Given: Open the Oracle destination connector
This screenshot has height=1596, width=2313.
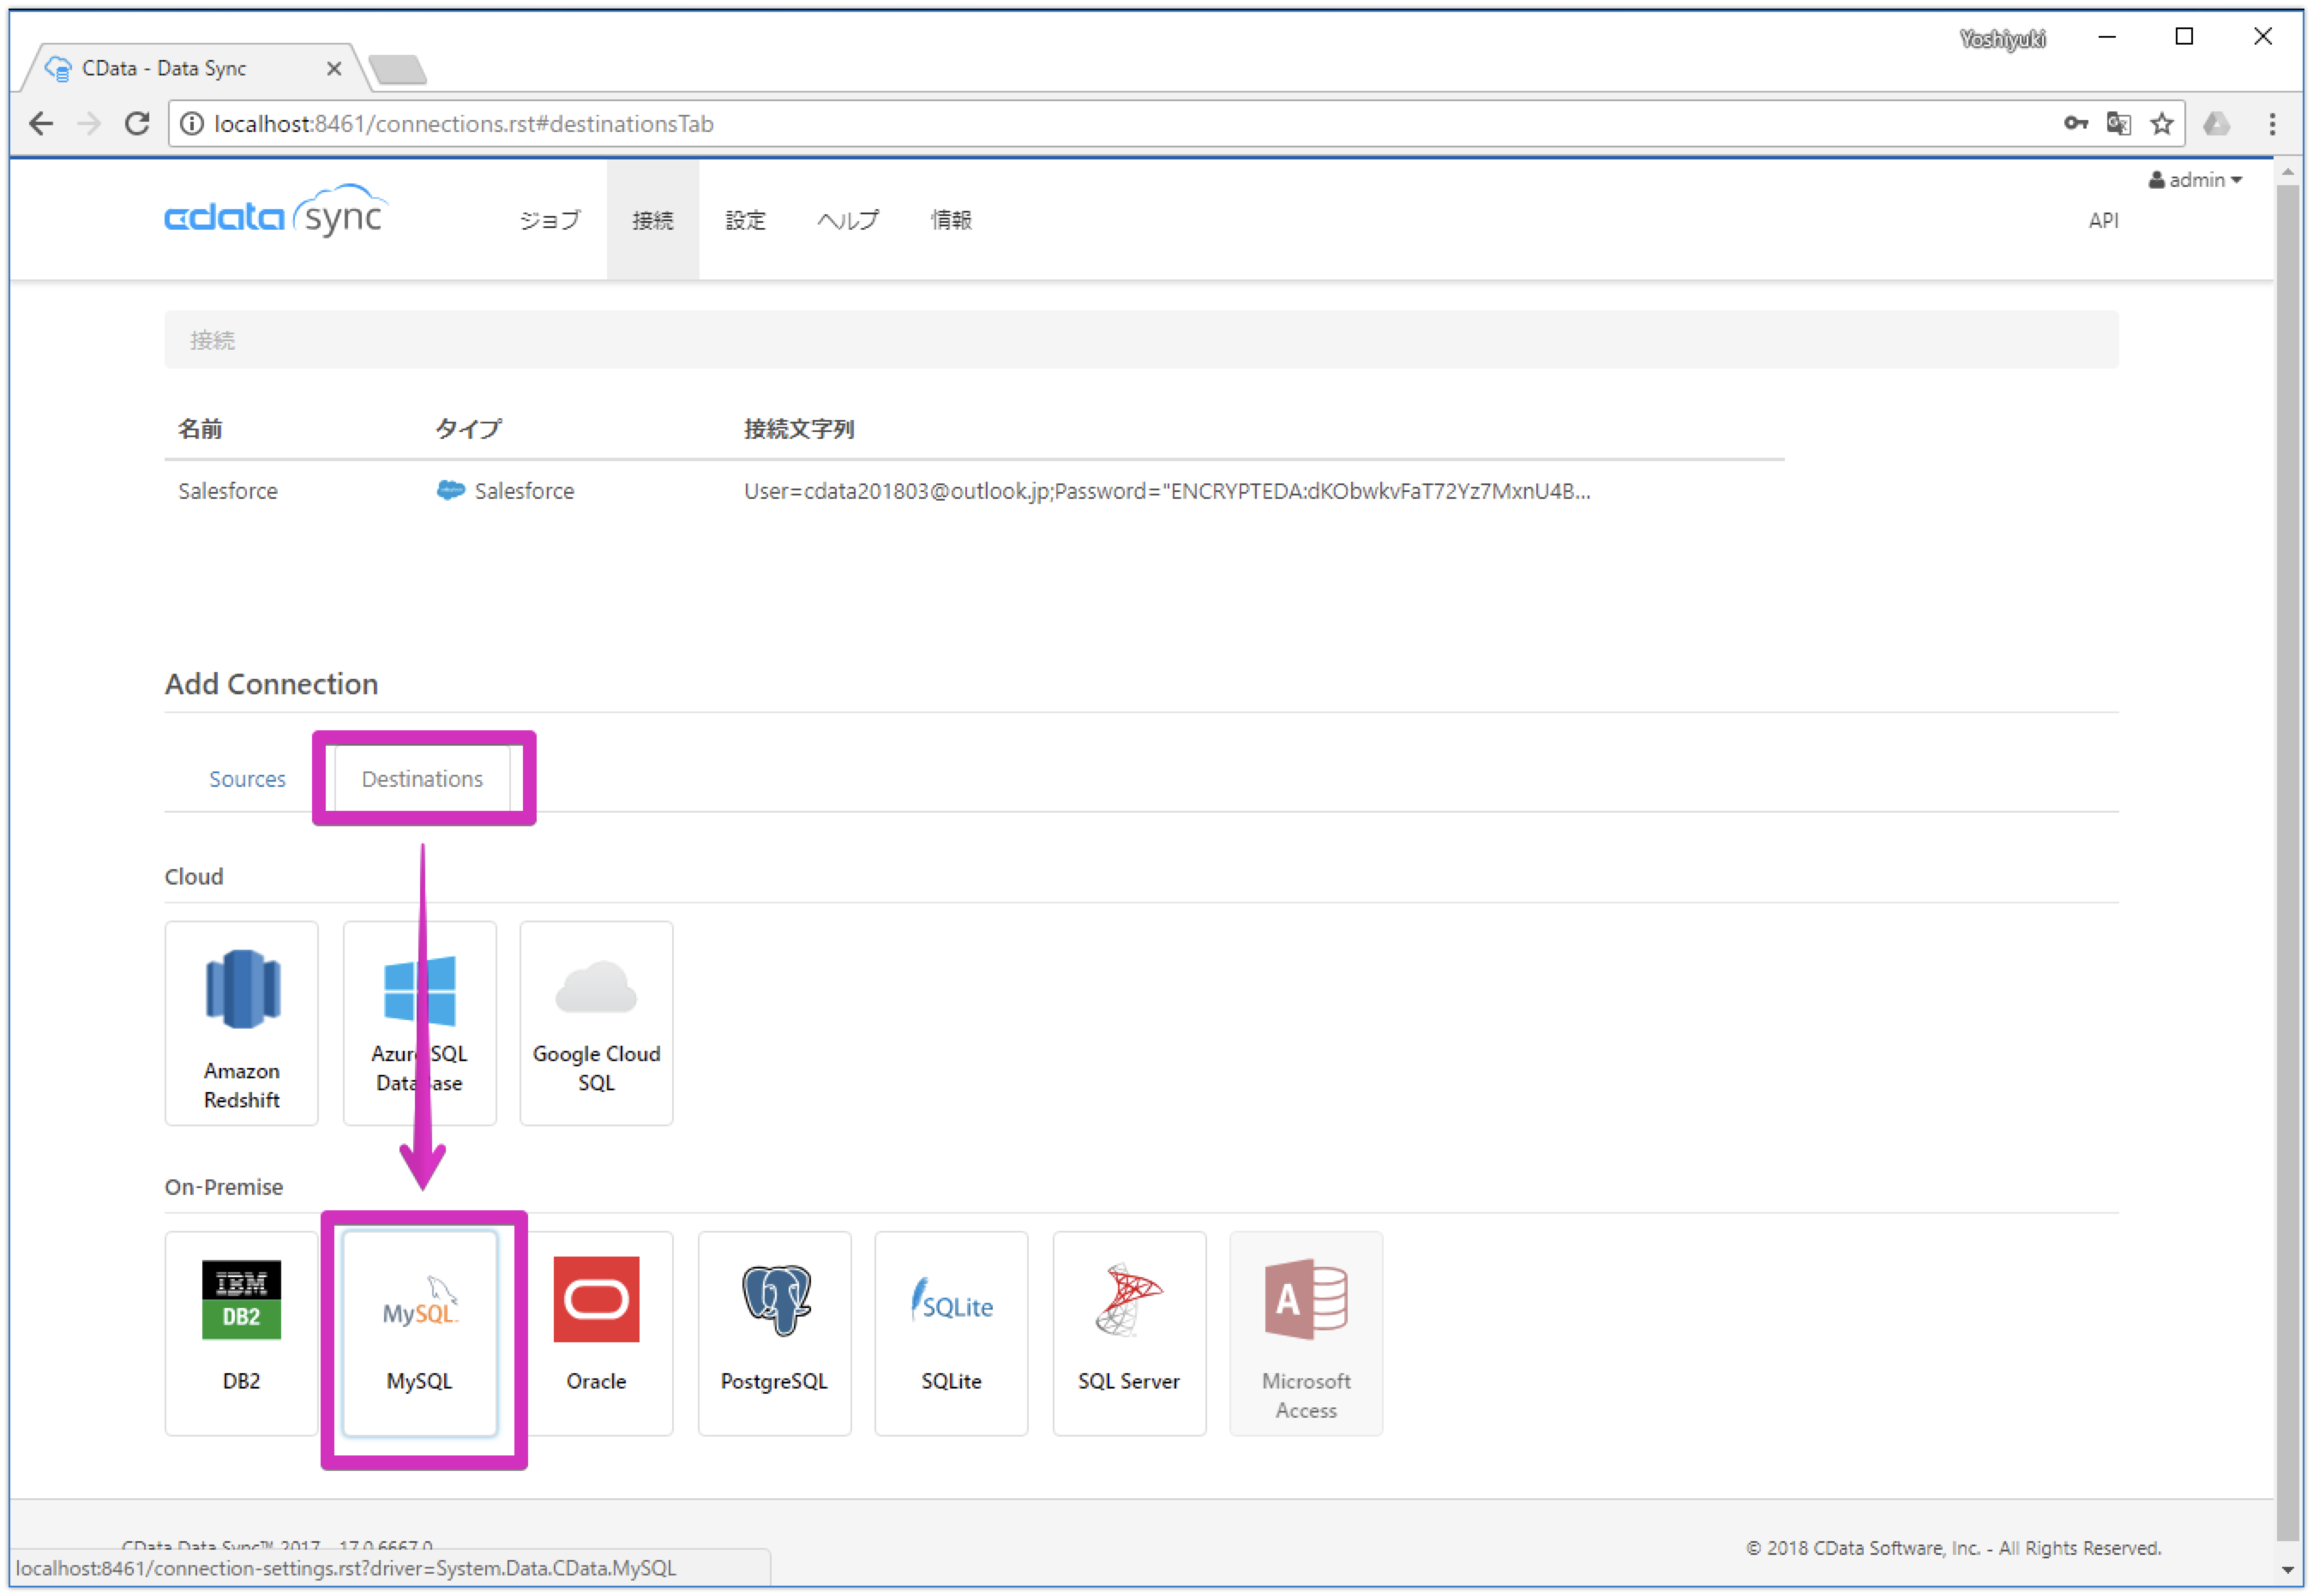Looking at the screenshot, I should (x=596, y=1332).
